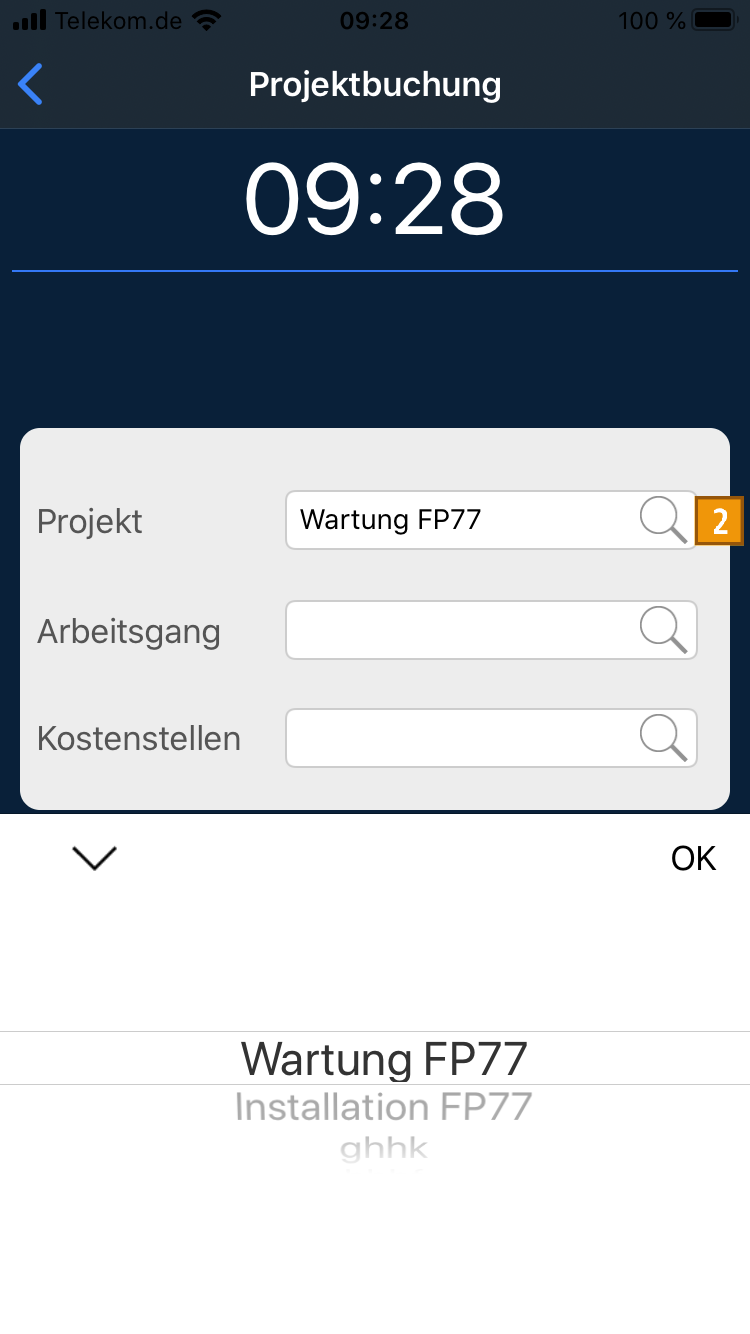
Task: Tap the search magnifier in Projekt field
Action: click(663, 520)
